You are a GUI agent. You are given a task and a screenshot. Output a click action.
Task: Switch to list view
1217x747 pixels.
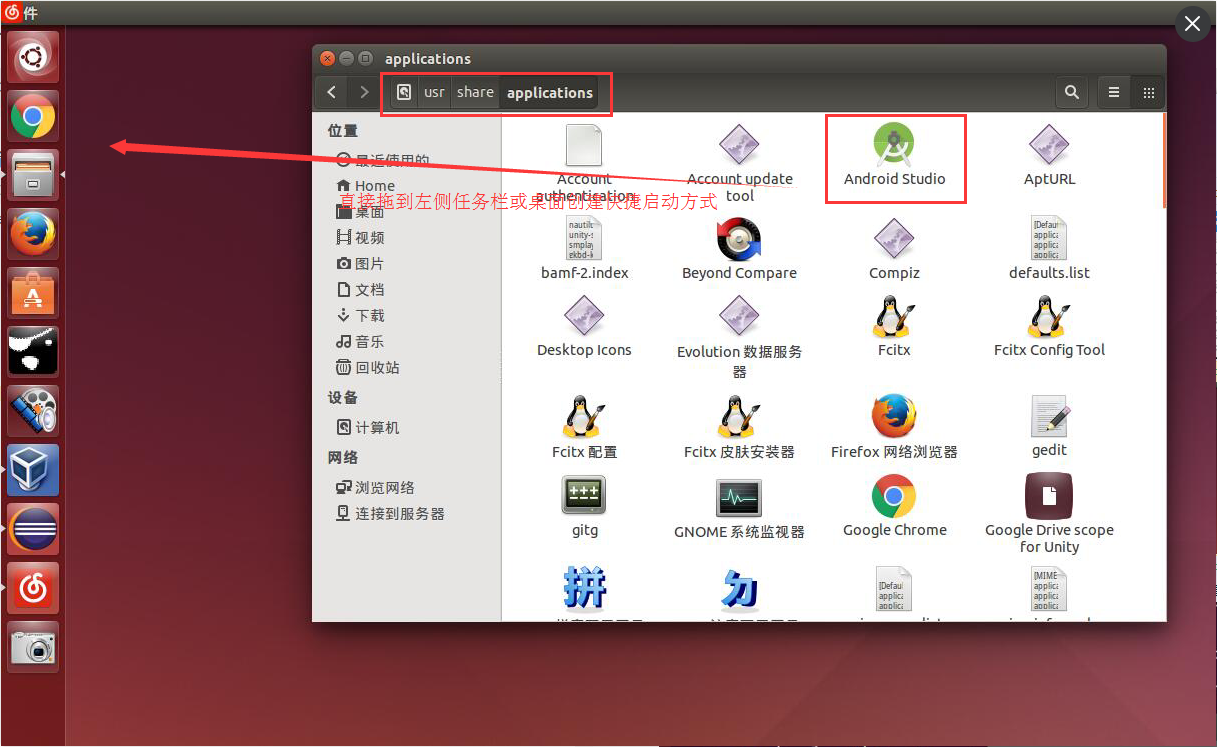[x=1114, y=93]
